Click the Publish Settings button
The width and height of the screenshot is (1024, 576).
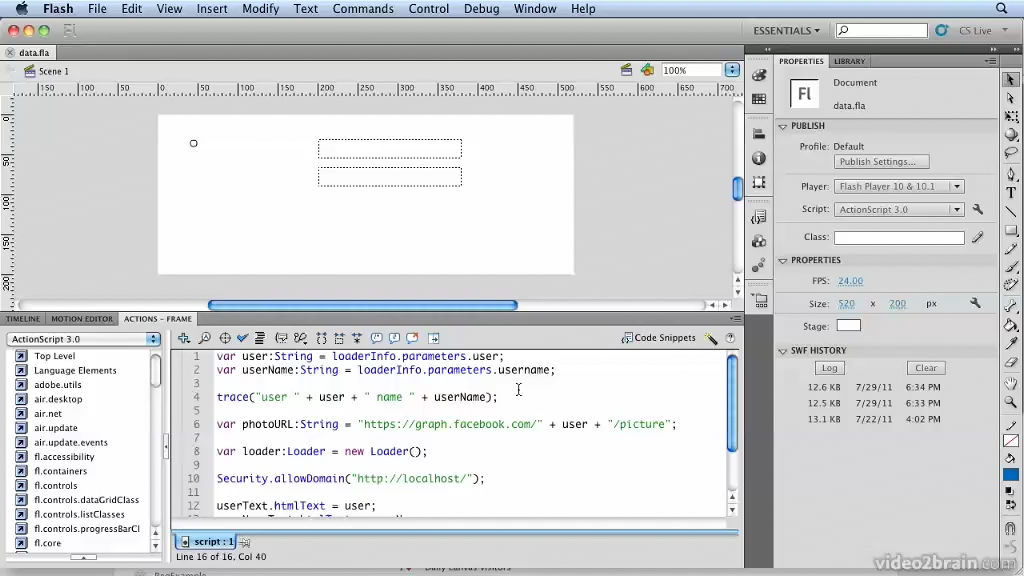pos(881,161)
